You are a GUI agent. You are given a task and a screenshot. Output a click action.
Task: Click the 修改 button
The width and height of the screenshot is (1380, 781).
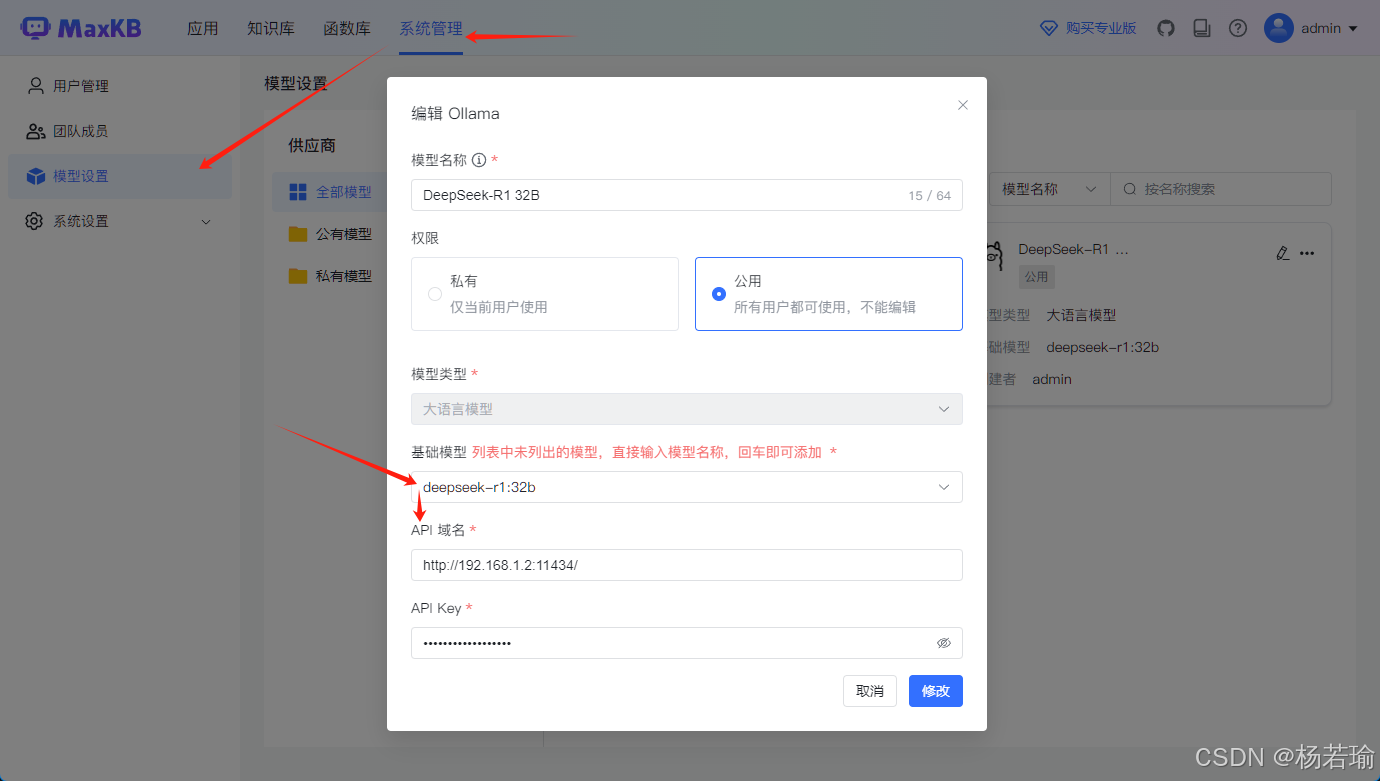[936, 691]
